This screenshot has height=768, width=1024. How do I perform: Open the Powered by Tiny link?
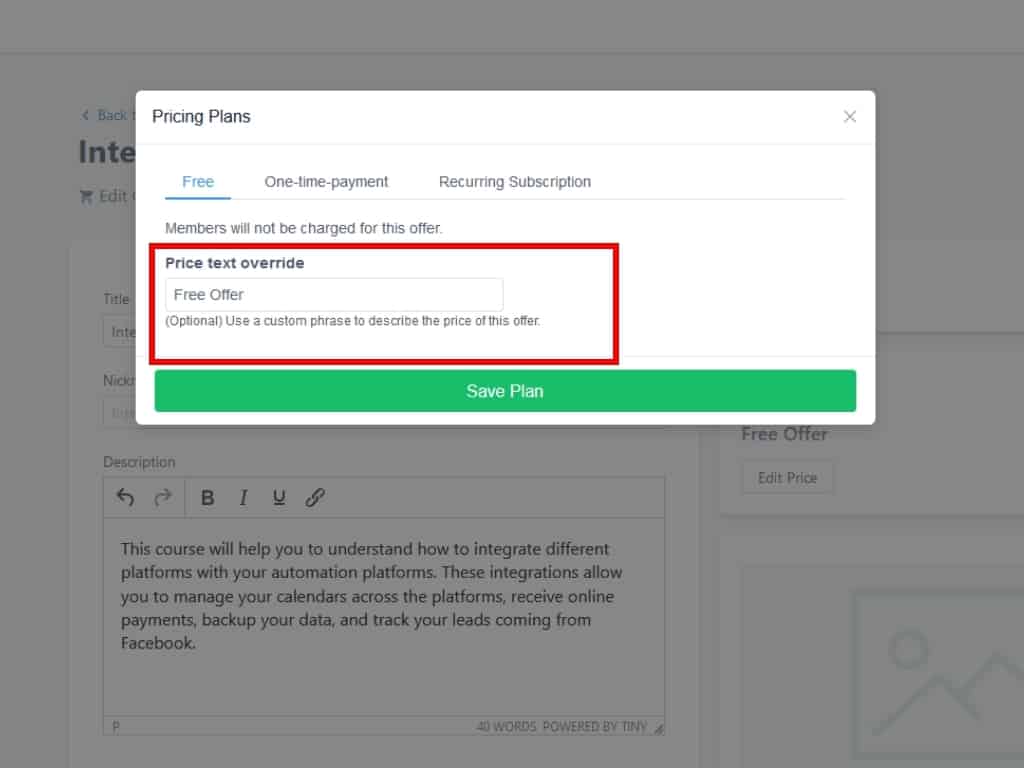(594, 727)
